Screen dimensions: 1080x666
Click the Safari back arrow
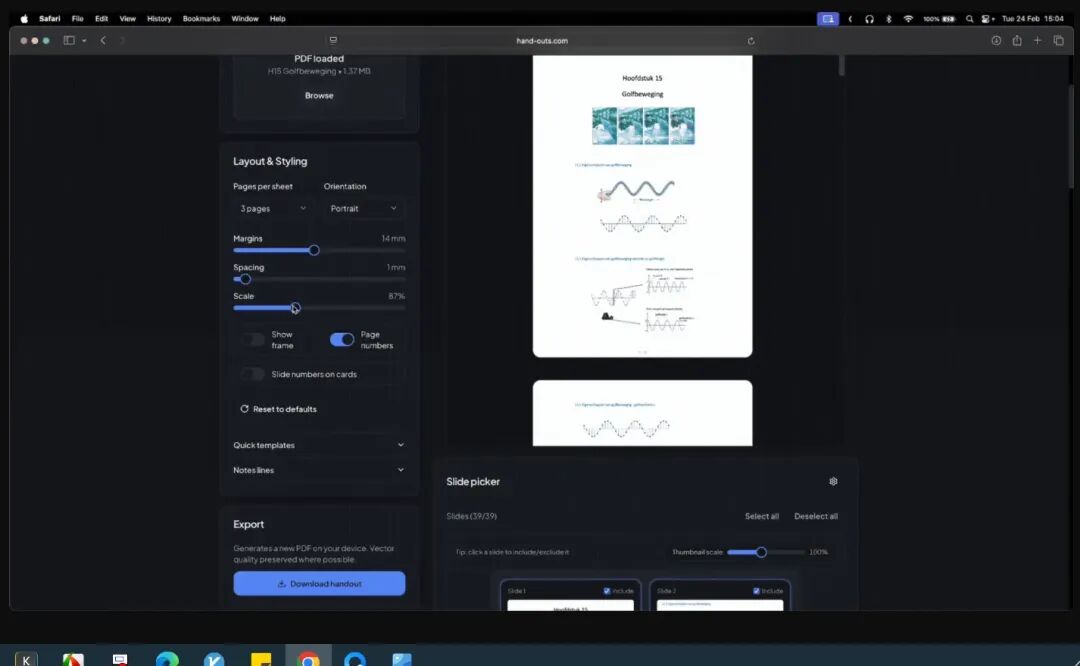[x=103, y=41]
